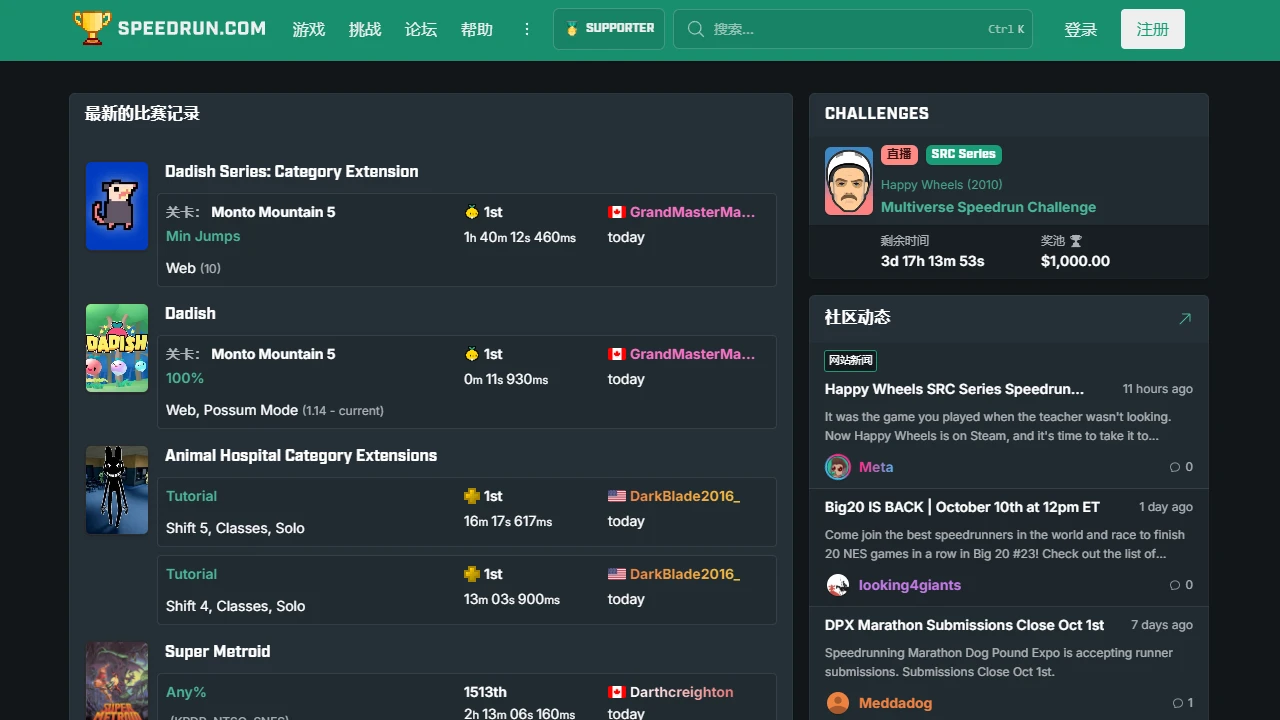Open Happy Wheels SRC Series Speedrun post
Viewport: 1280px width, 720px height.
[x=954, y=389]
